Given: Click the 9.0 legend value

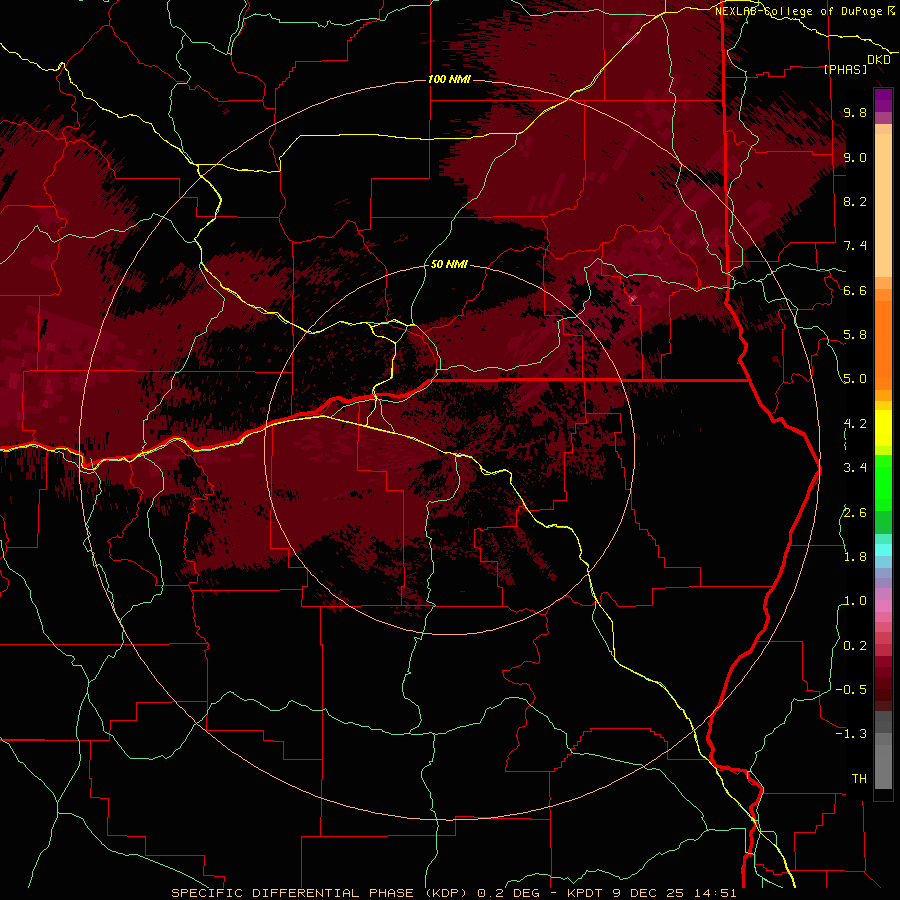Looking at the screenshot, I should (x=855, y=157).
